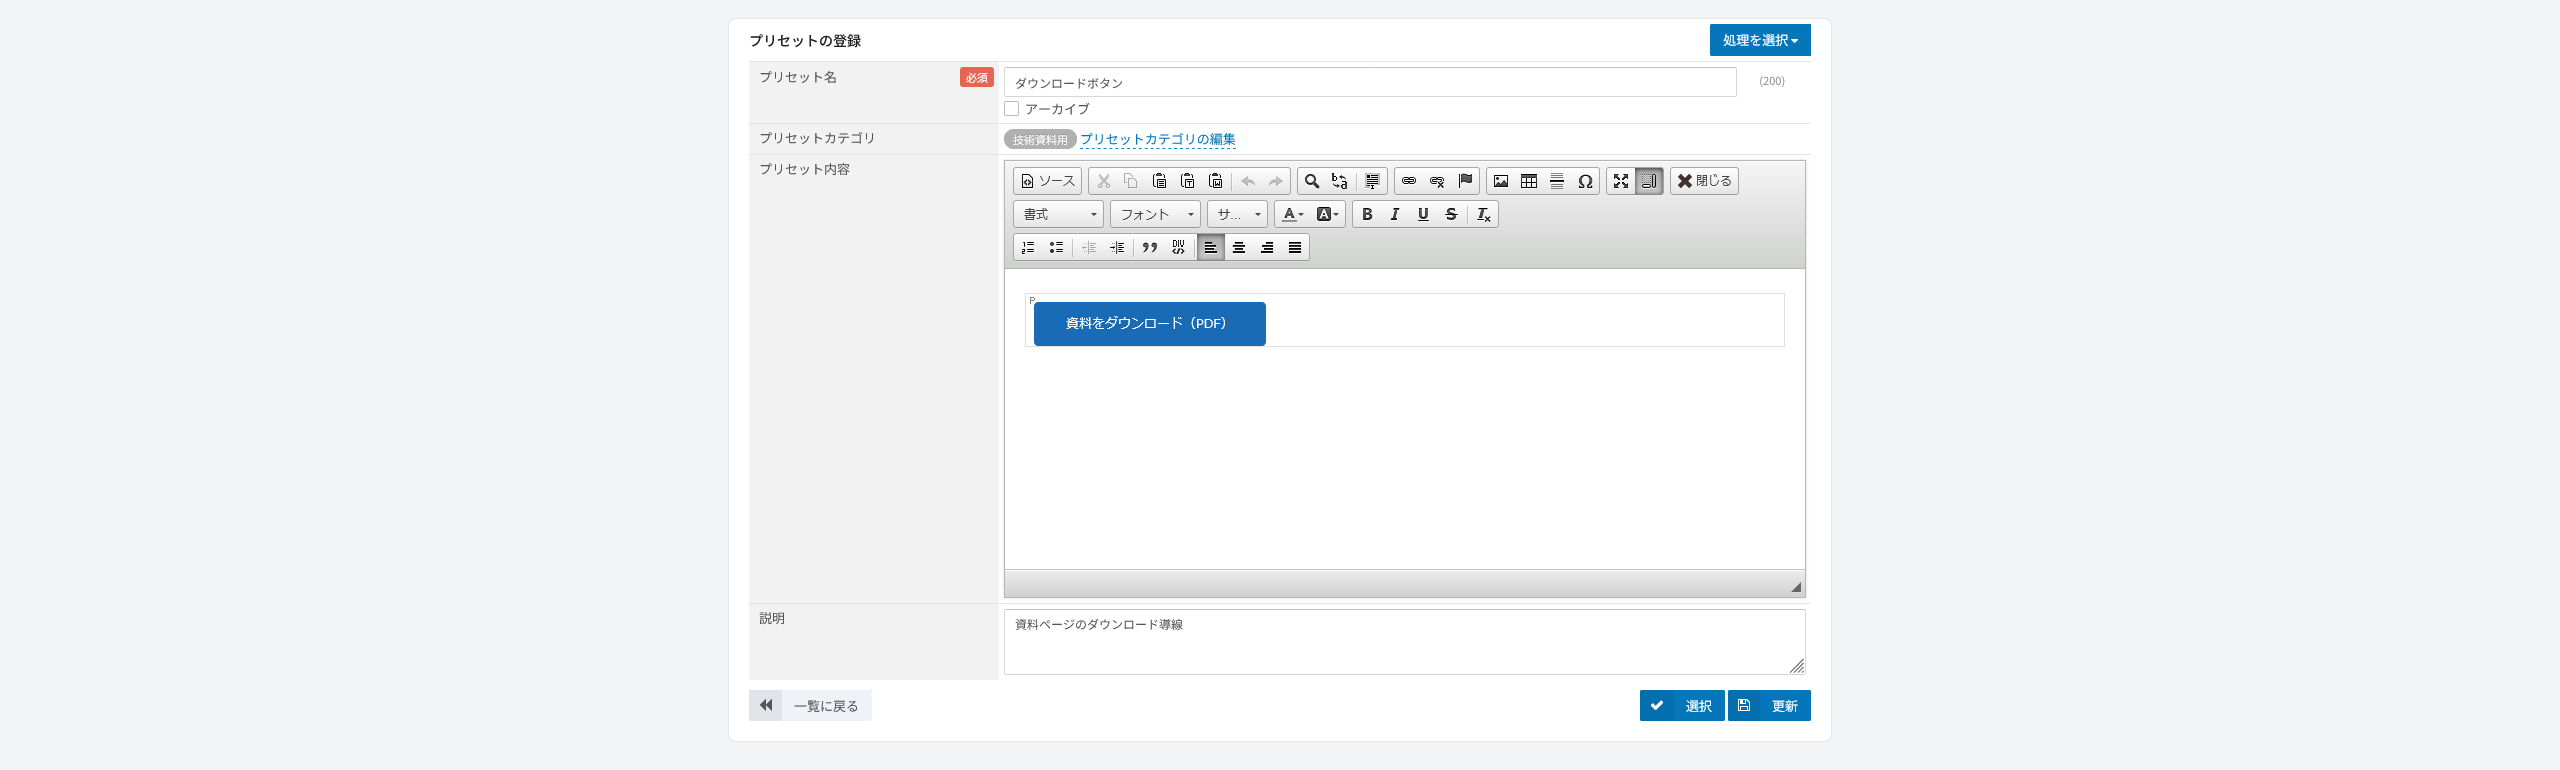Open the 書式 format dropdown
The image size is (2560, 770).
pyautogui.click(x=1058, y=214)
